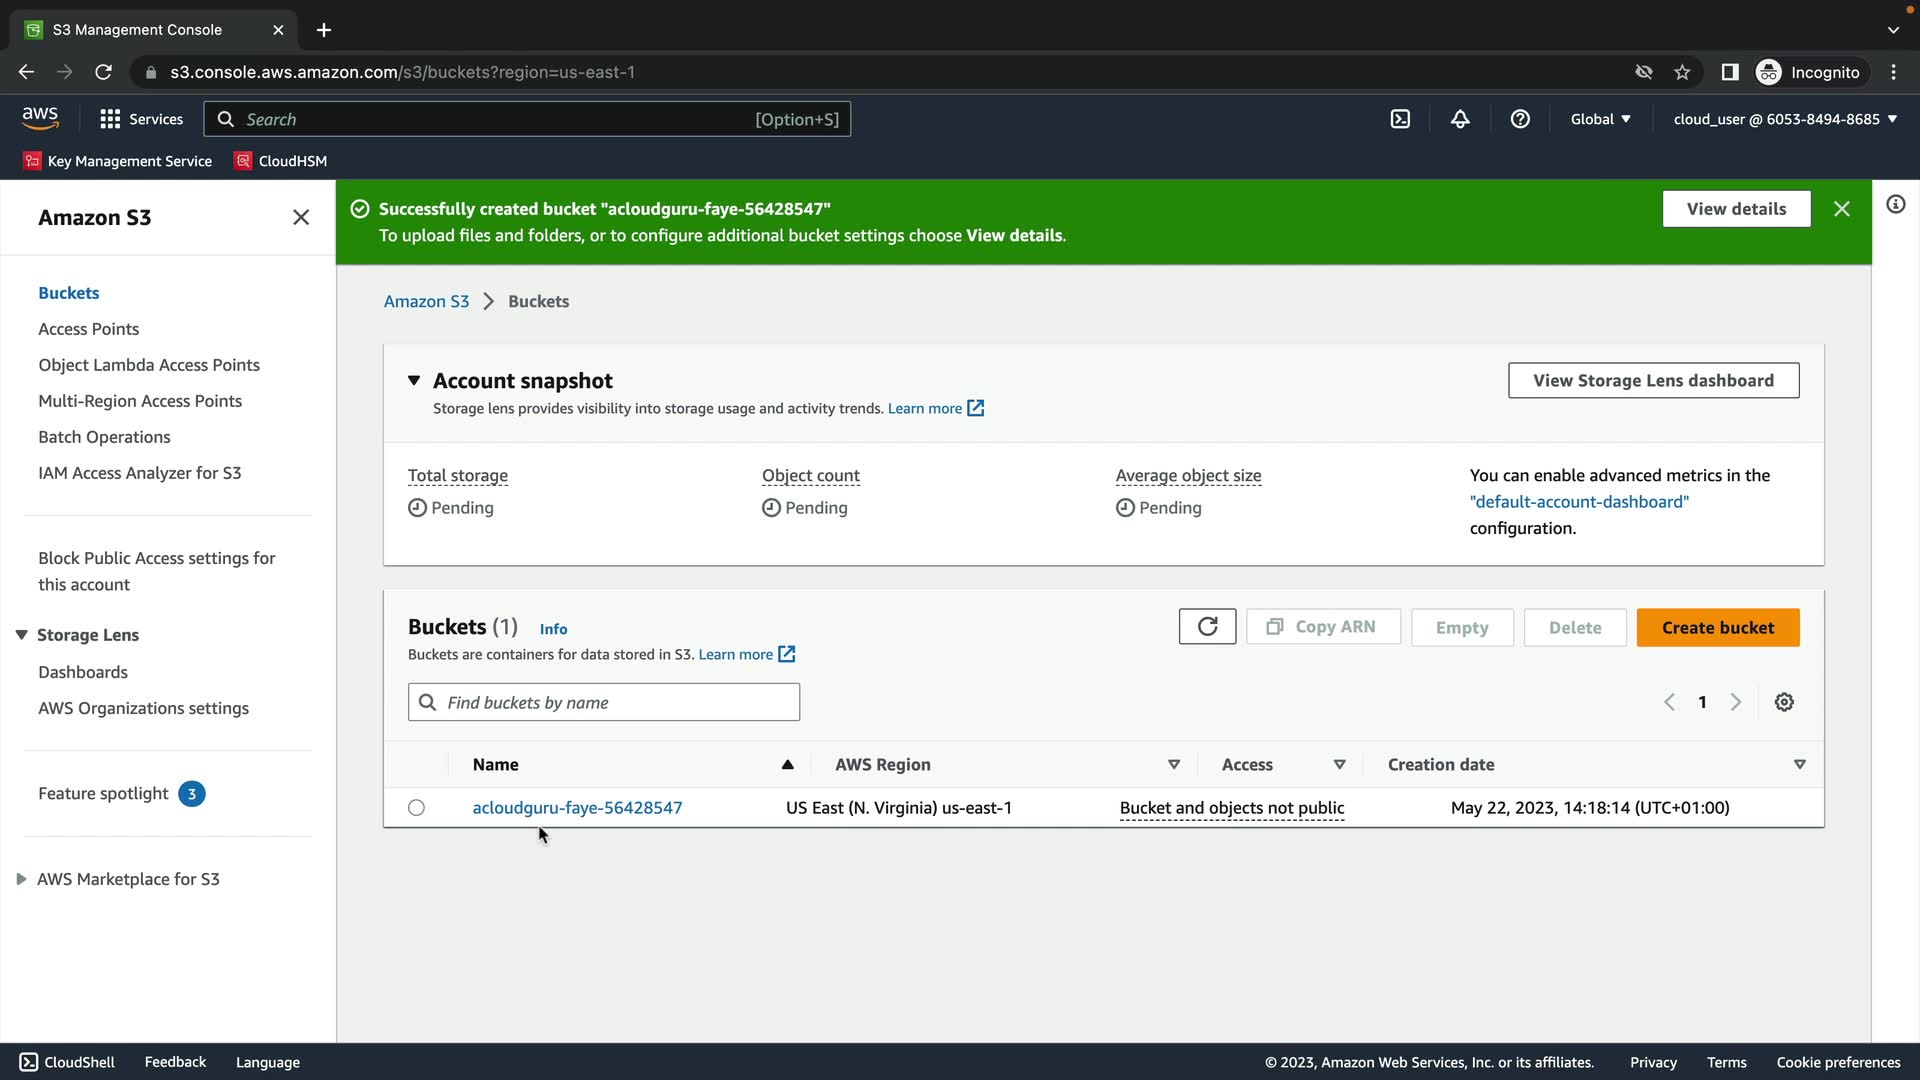Refresh the buckets list
1920x1080 pixels.
point(1207,627)
